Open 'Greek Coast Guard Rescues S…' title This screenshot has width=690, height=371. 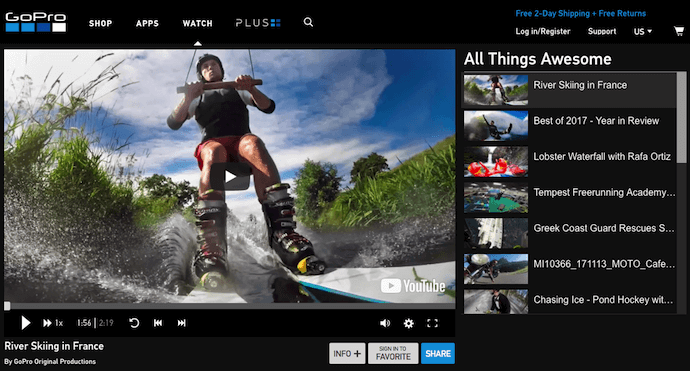(x=604, y=228)
